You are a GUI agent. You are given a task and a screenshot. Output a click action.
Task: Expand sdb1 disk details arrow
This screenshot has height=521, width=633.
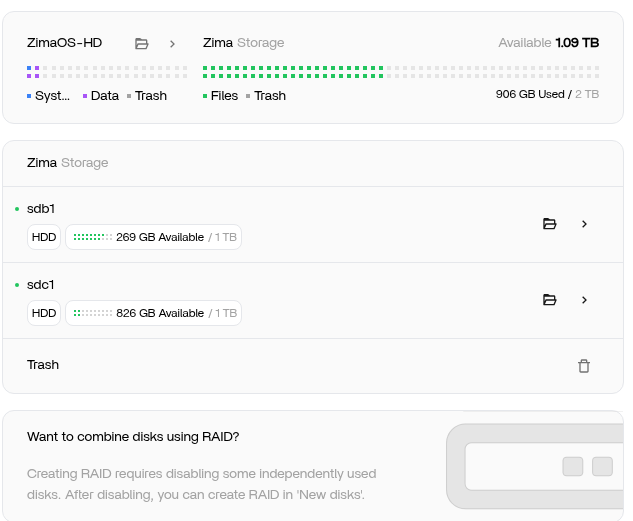click(x=584, y=224)
